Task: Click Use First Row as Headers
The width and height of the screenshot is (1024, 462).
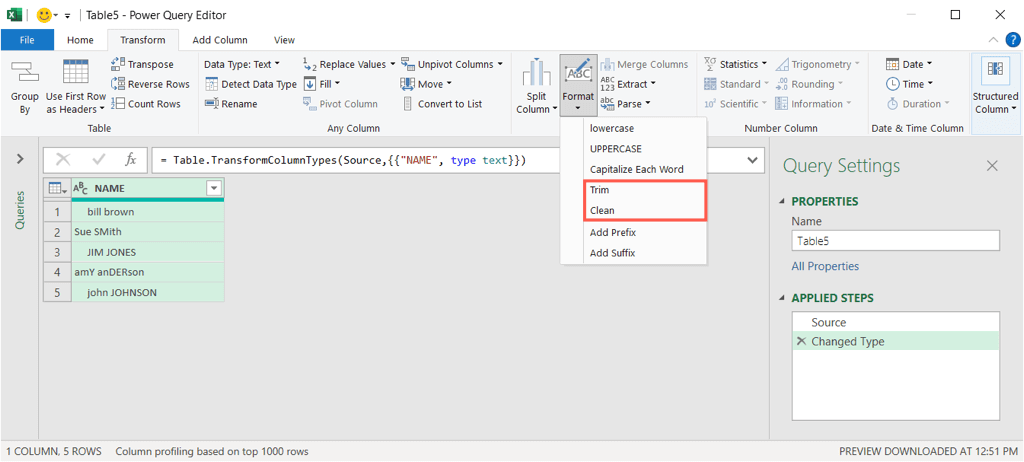Action: (x=76, y=86)
